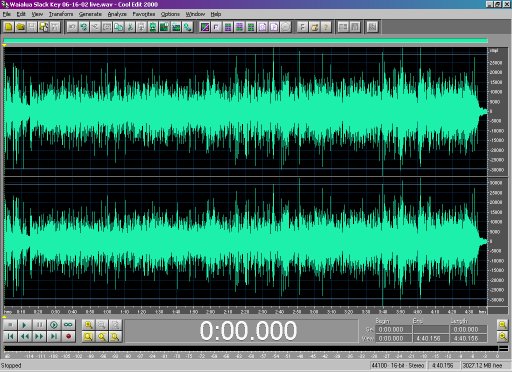Click the Undo arrow toolbar icon
The width and height of the screenshot is (512, 372).
coord(72,27)
